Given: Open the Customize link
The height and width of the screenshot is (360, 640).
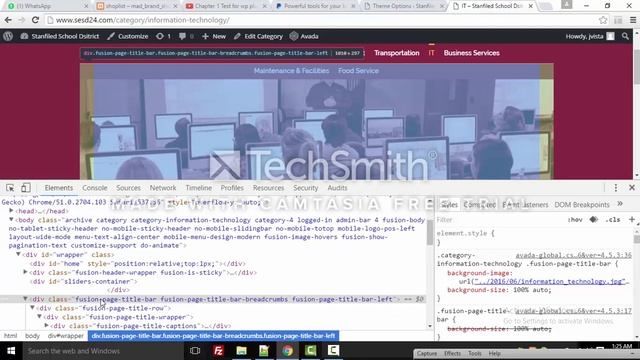Looking at the screenshot, I should (x=128, y=36).
